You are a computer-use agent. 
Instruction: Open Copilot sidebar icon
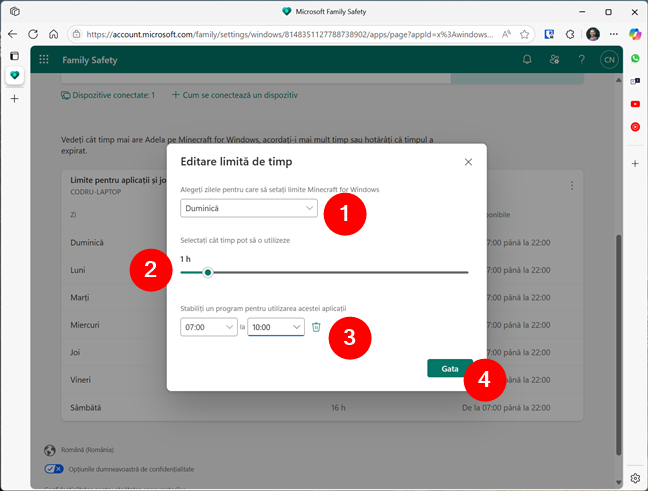635,34
